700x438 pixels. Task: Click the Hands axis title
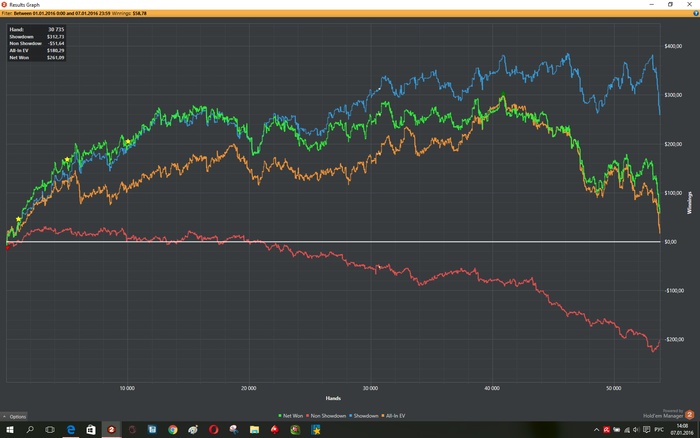(333, 398)
